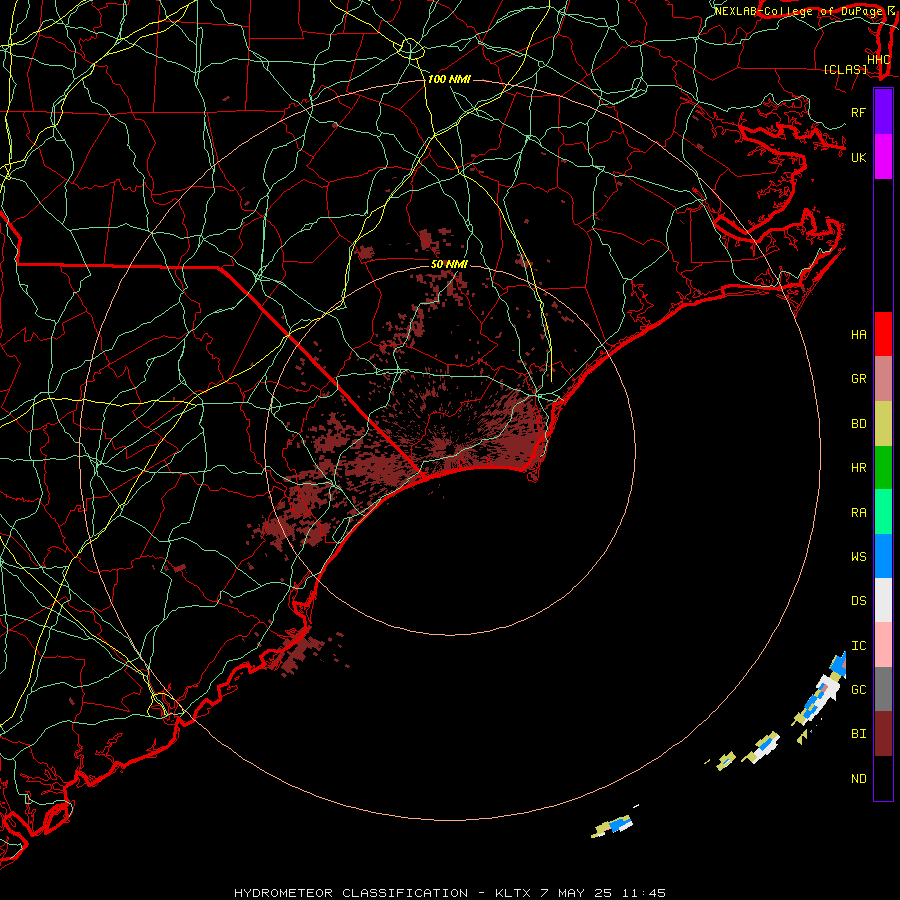This screenshot has width=900, height=900.
Task: Click the UK legend label
Action: [858, 157]
